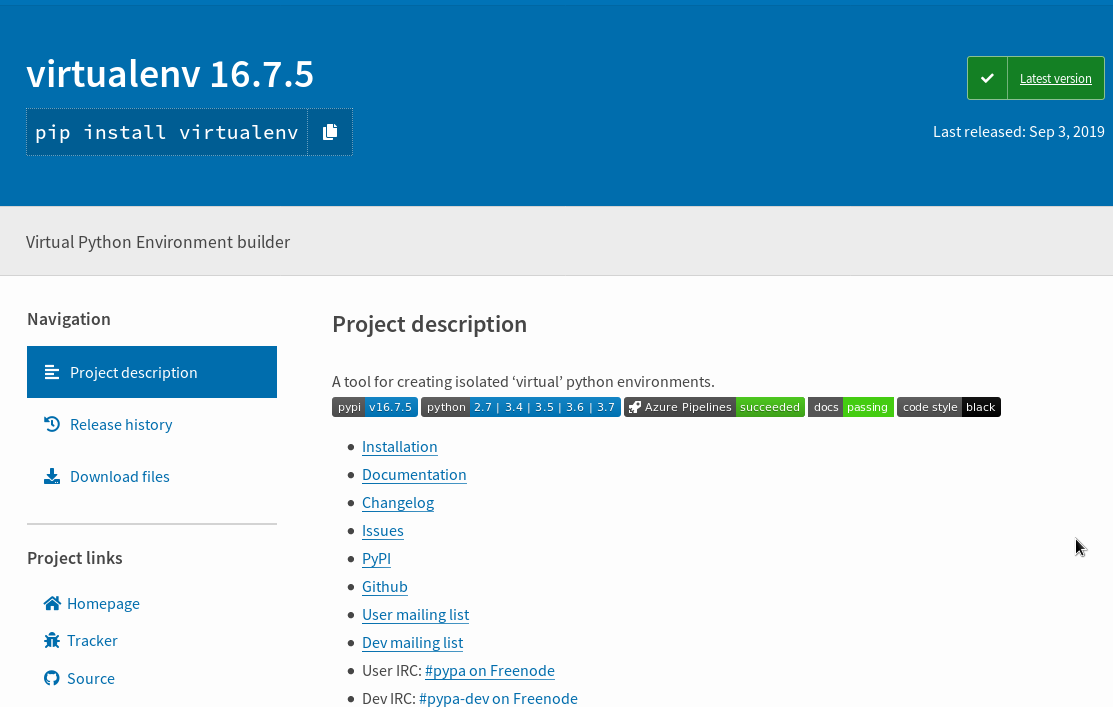Click the python versions badge
The image size is (1113, 707).
tap(520, 407)
